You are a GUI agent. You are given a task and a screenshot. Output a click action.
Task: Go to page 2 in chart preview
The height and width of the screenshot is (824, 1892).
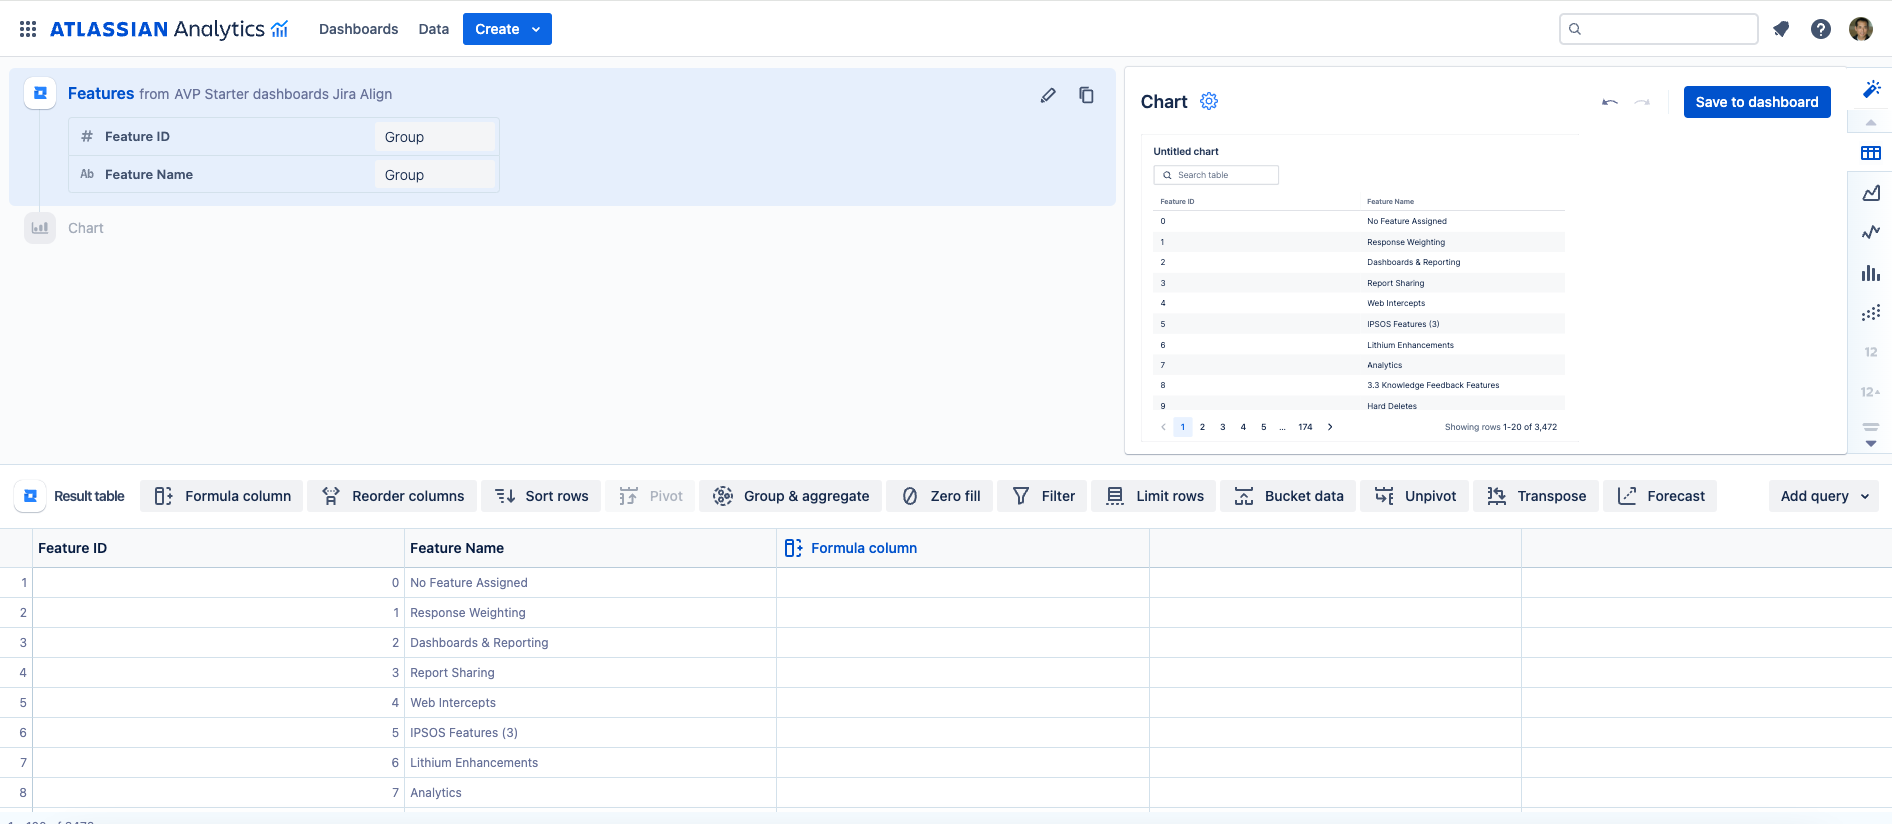pyautogui.click(x=1202, y=427)
